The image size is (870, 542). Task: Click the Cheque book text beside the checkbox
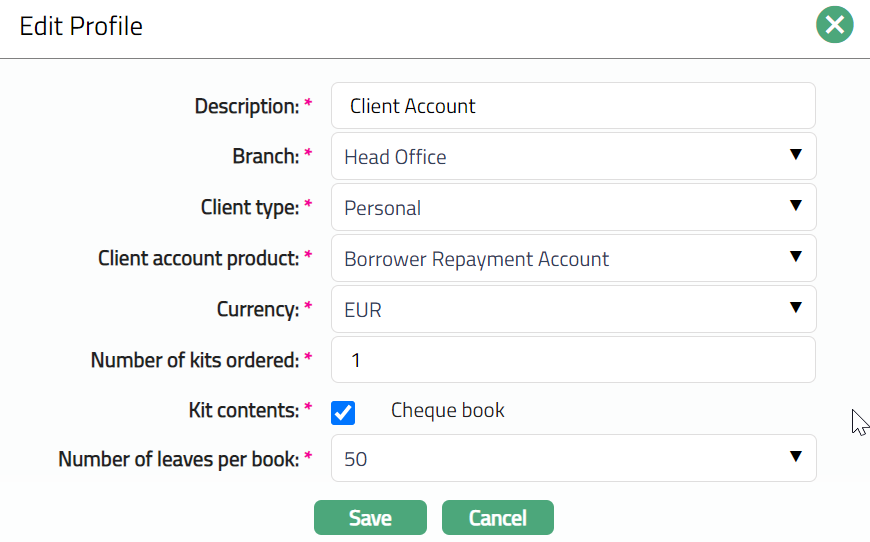pos(447,410)
